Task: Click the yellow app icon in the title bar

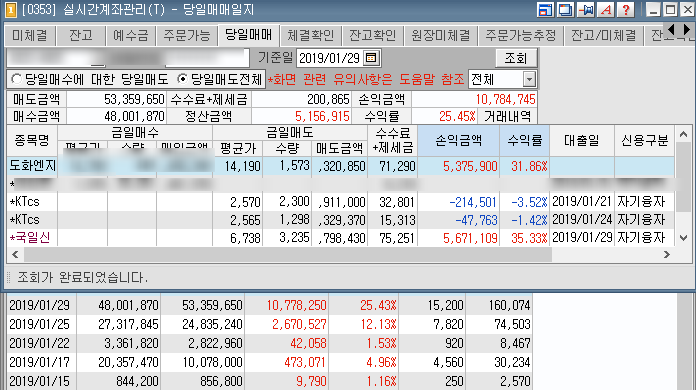Action: tap(11, 10)
